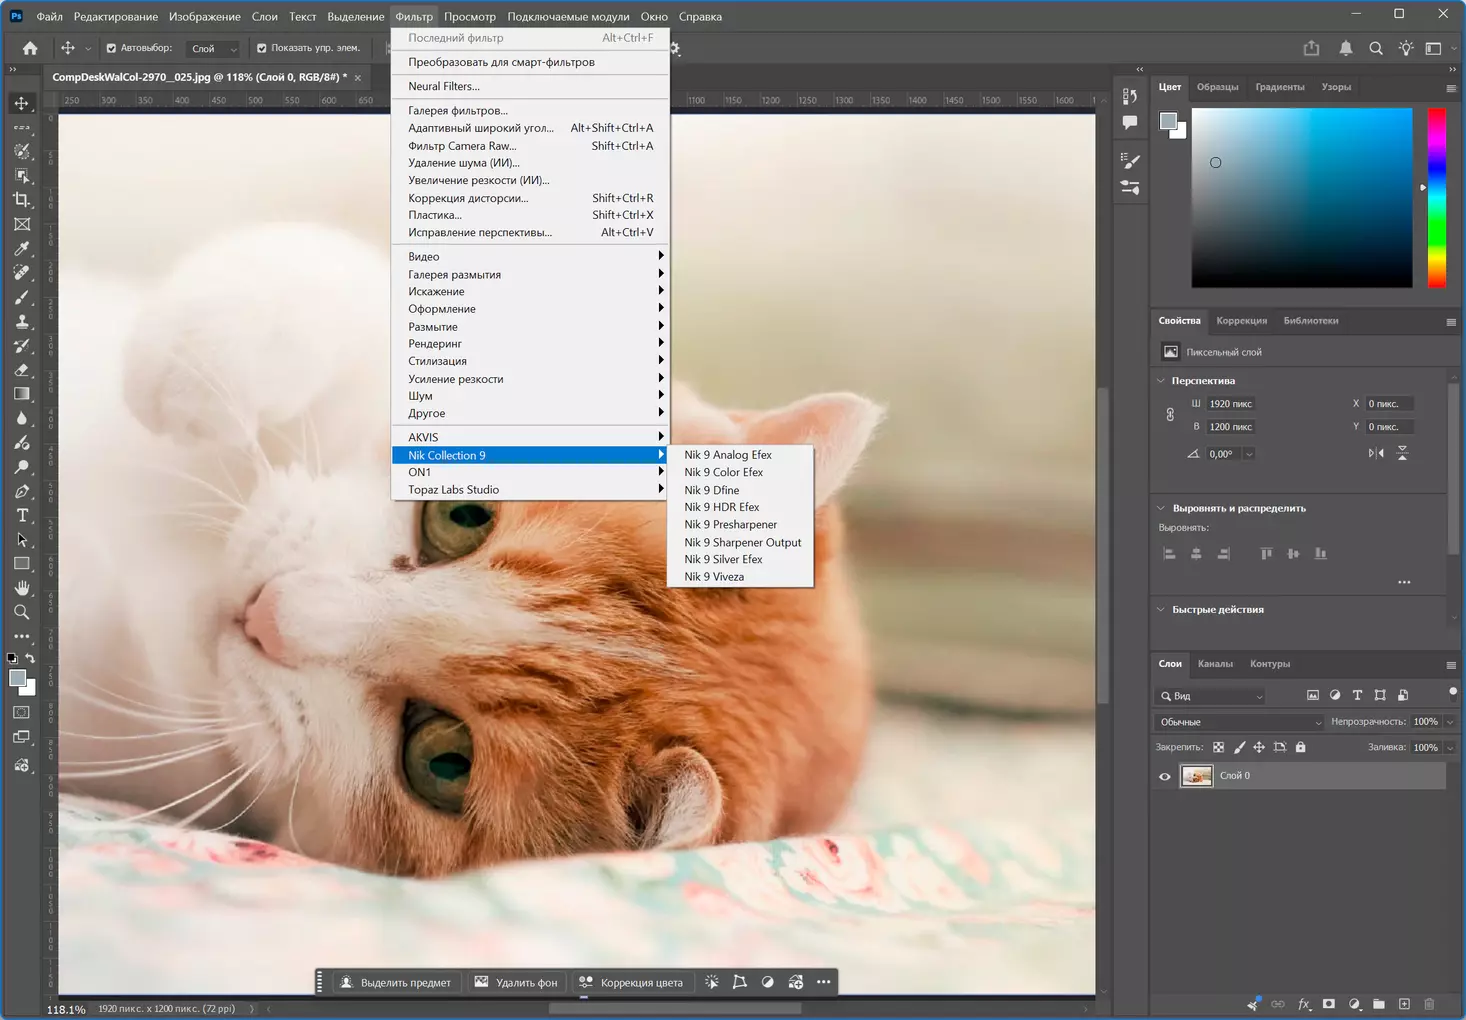This screenshot has height=1020, width=1466.
Task: Open the blend mode Обычные dropdown
Action: pos(1239,722)
